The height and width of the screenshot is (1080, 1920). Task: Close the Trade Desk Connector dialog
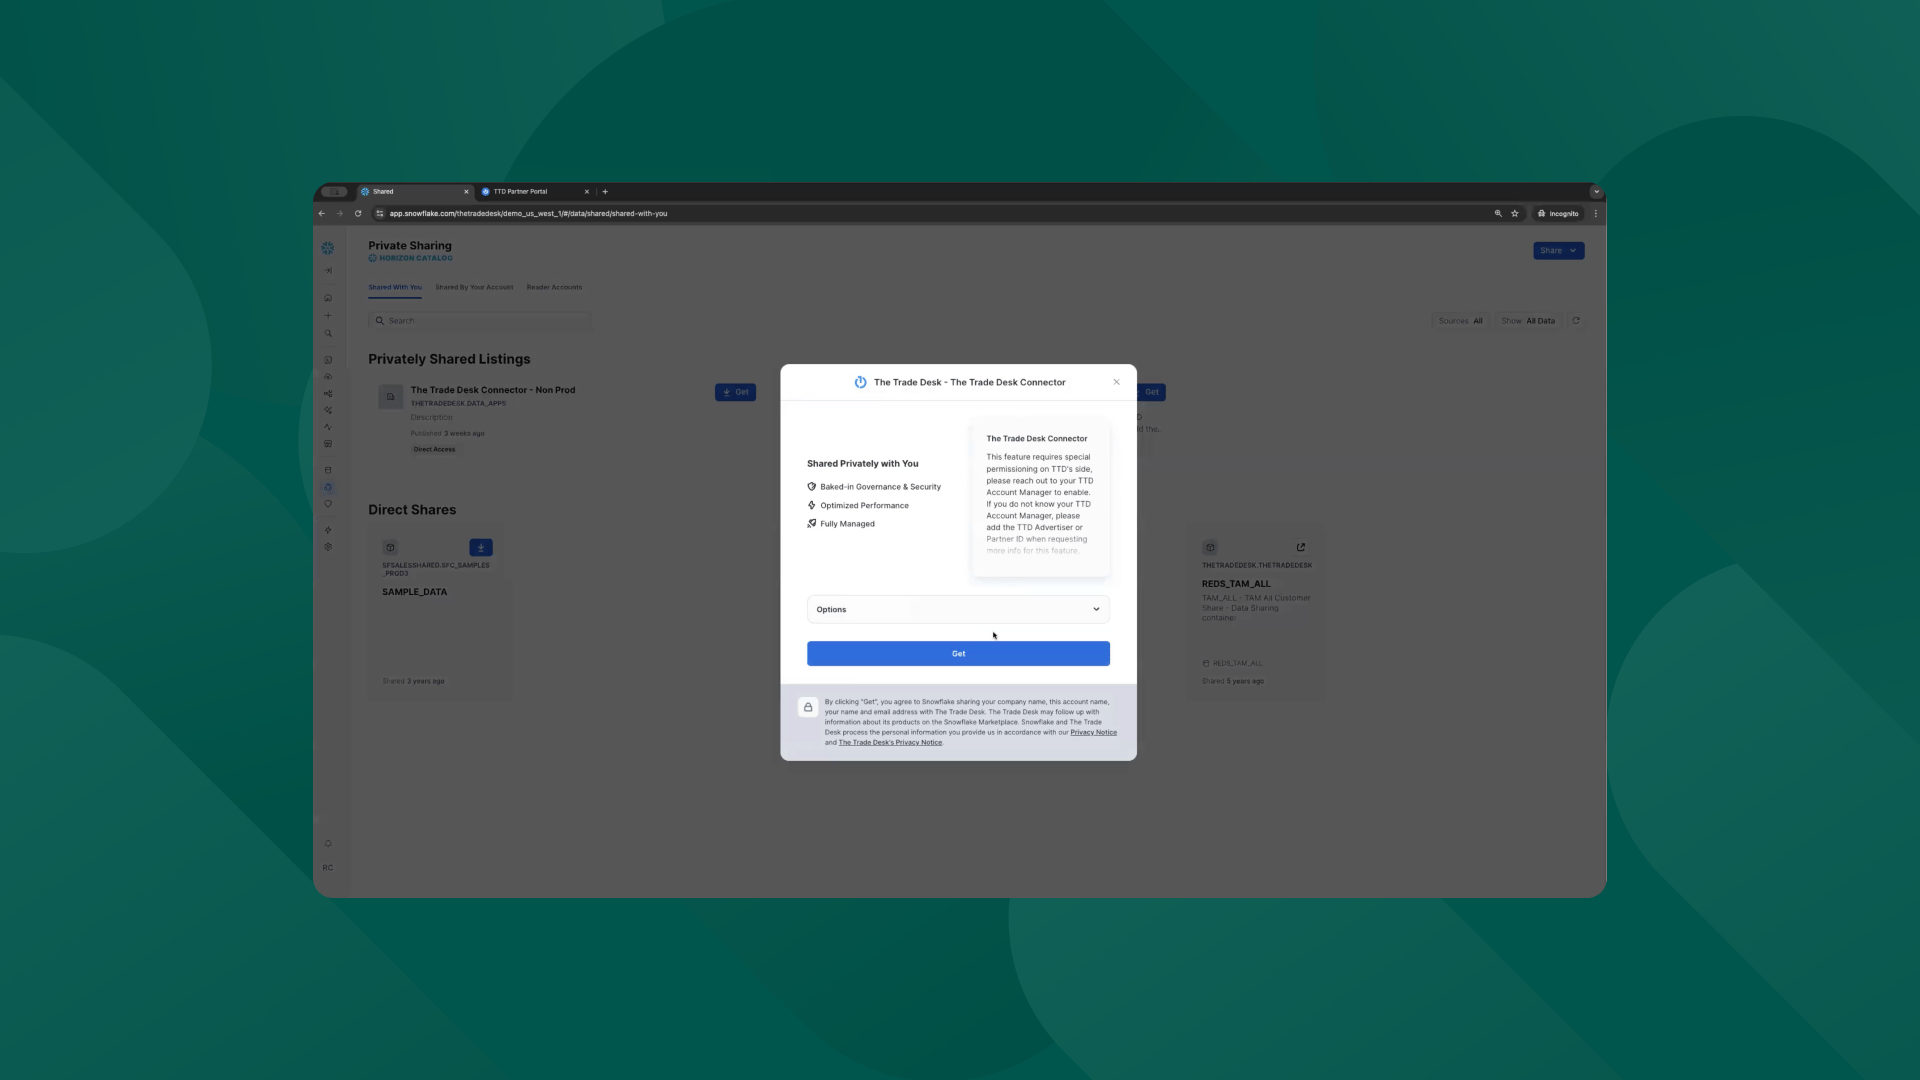[1116, 382]
